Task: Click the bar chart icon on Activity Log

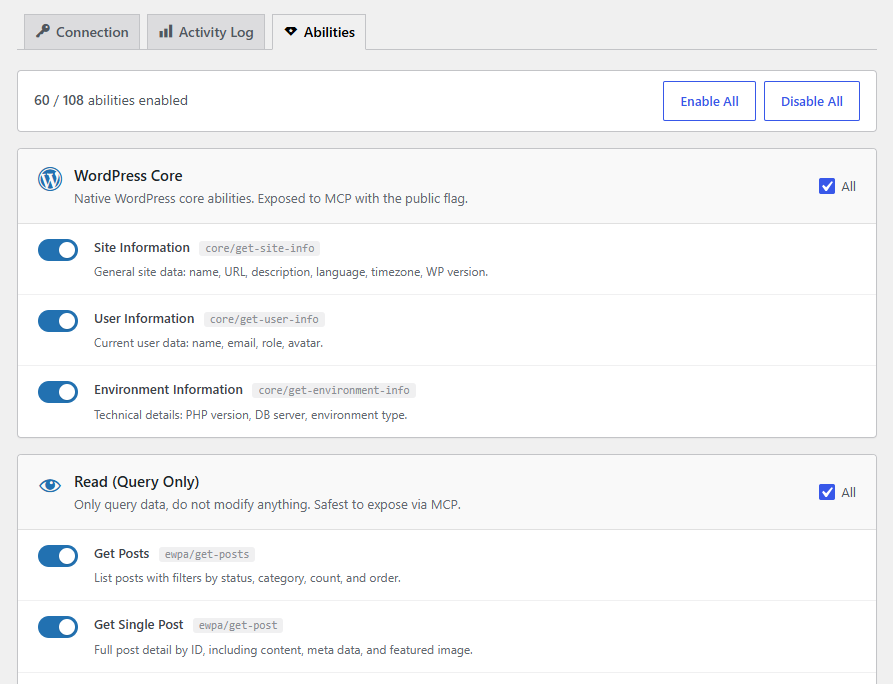Action: (x=166, y=31)
